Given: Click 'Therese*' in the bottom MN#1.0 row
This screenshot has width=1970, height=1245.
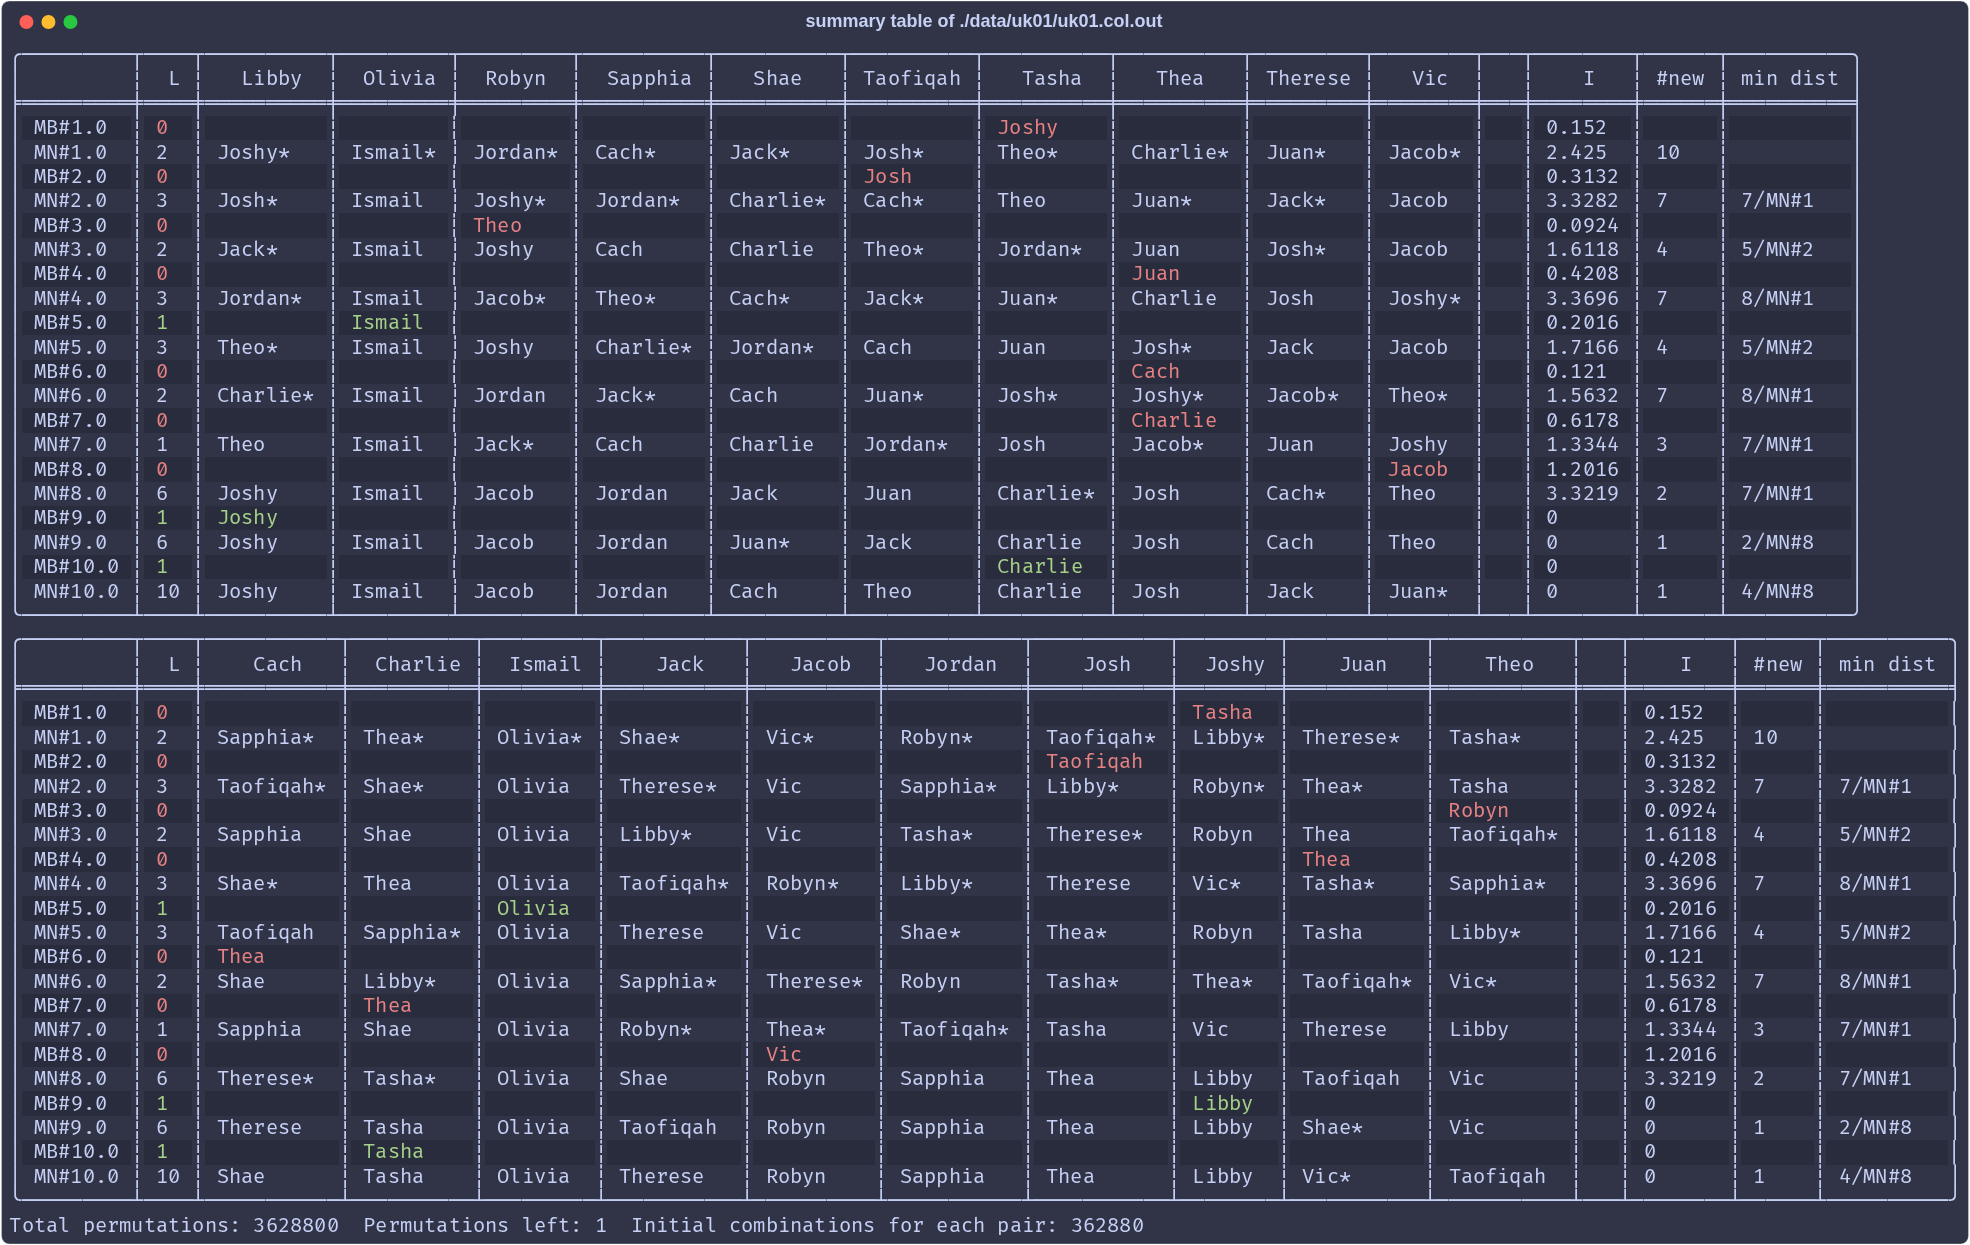Looking at the screenshot, I should click(x=1351, y=737).
